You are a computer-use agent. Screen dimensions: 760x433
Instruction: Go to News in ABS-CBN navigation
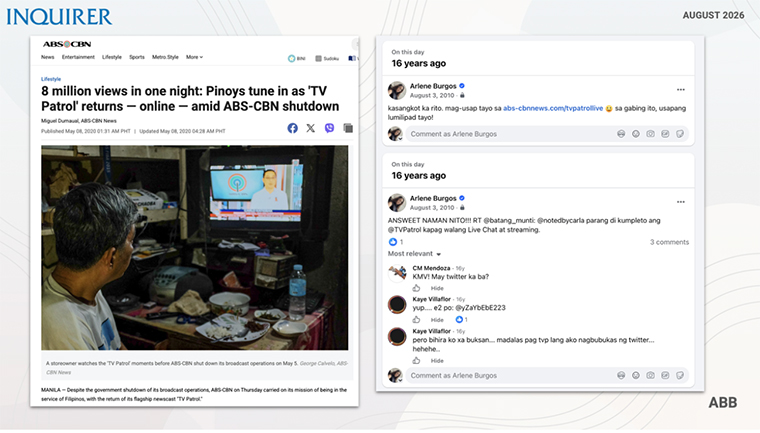point(48,57)
